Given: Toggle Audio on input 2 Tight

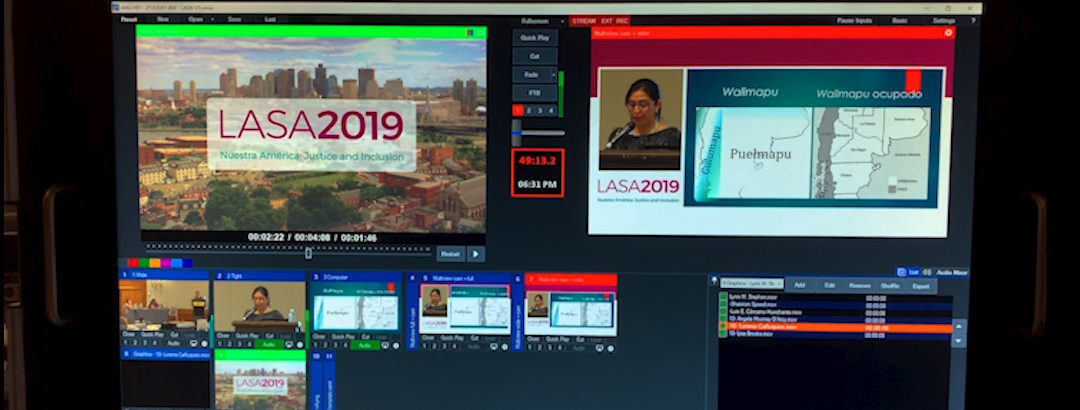Looking at the screenshot, I should [x=269, y=343].
